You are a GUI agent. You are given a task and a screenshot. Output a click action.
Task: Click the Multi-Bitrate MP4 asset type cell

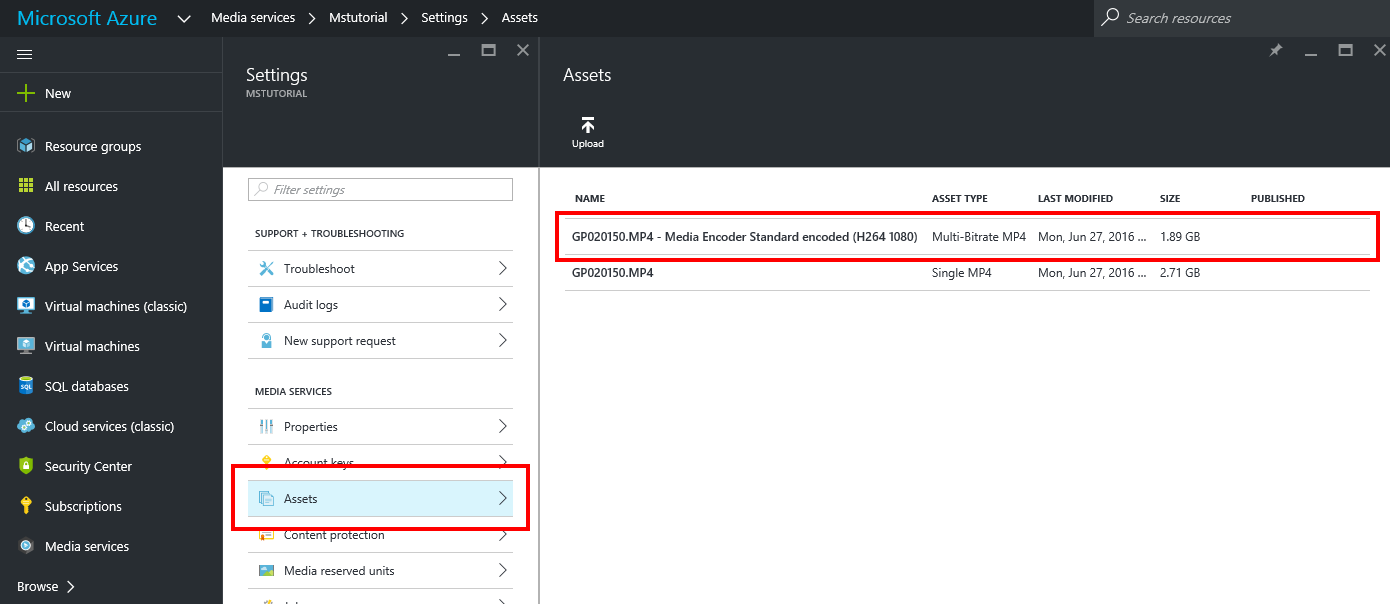[x=979, y=236]
